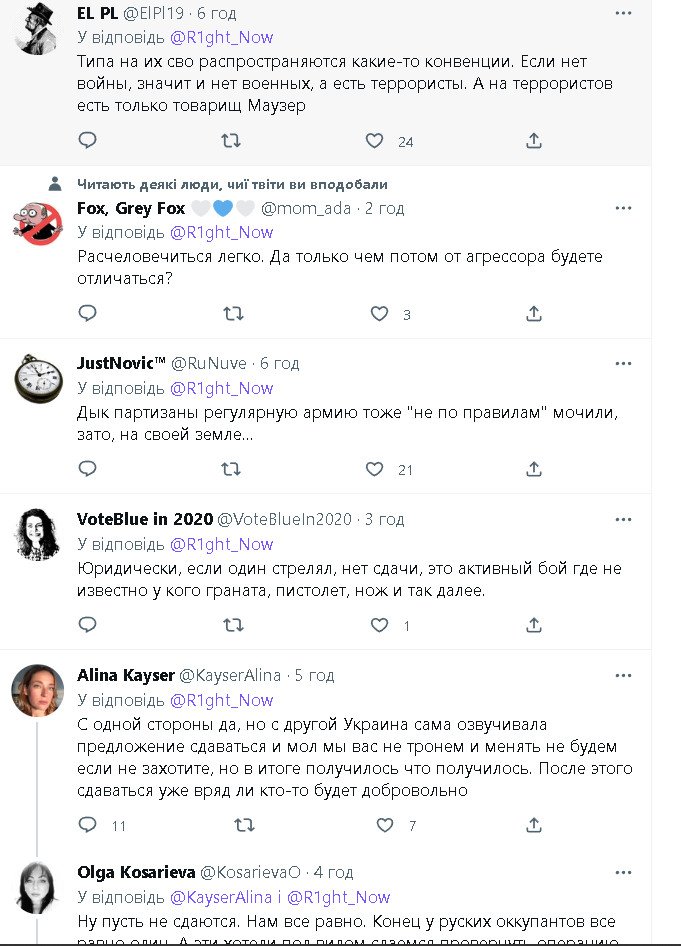Open VoteBlue in 2020's profile name

[145, 519]
